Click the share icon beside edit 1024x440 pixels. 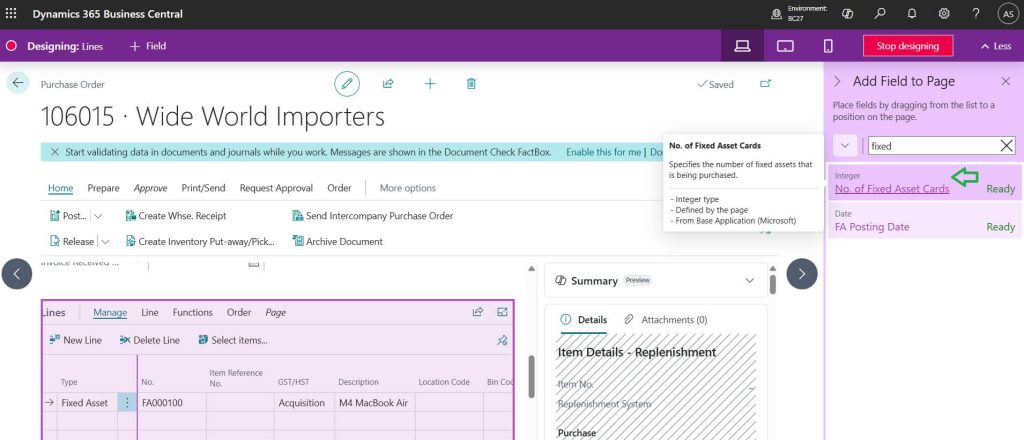pyautogui.click(x=388, y=84)
